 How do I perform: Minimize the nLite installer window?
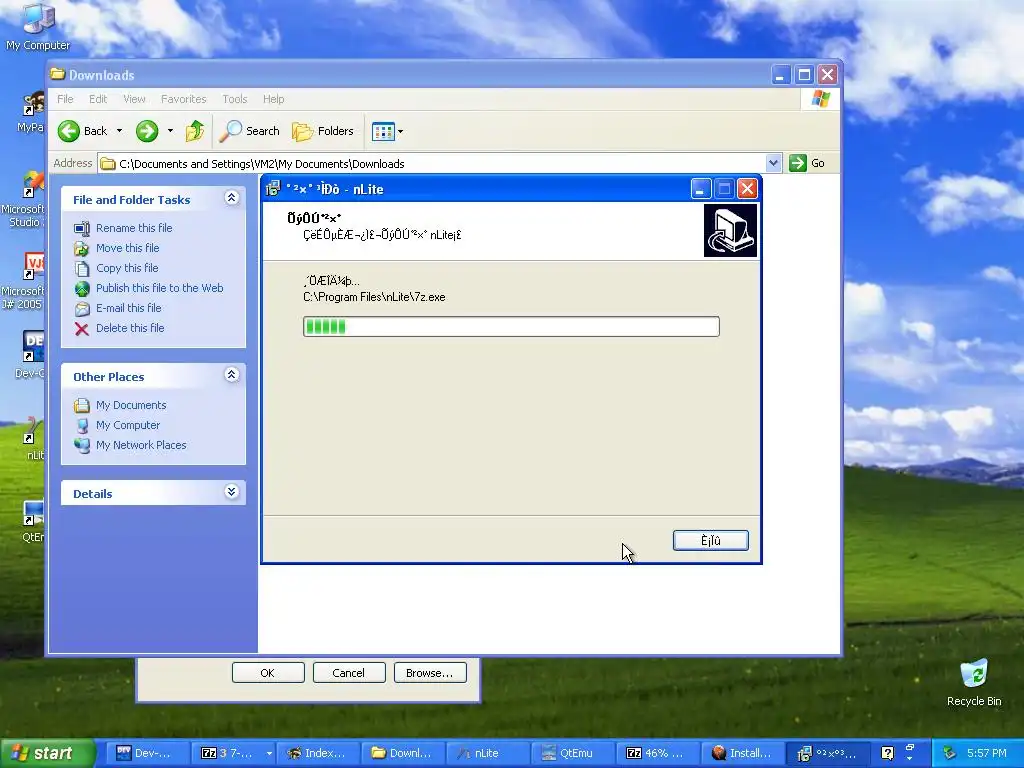pos(700,189)
